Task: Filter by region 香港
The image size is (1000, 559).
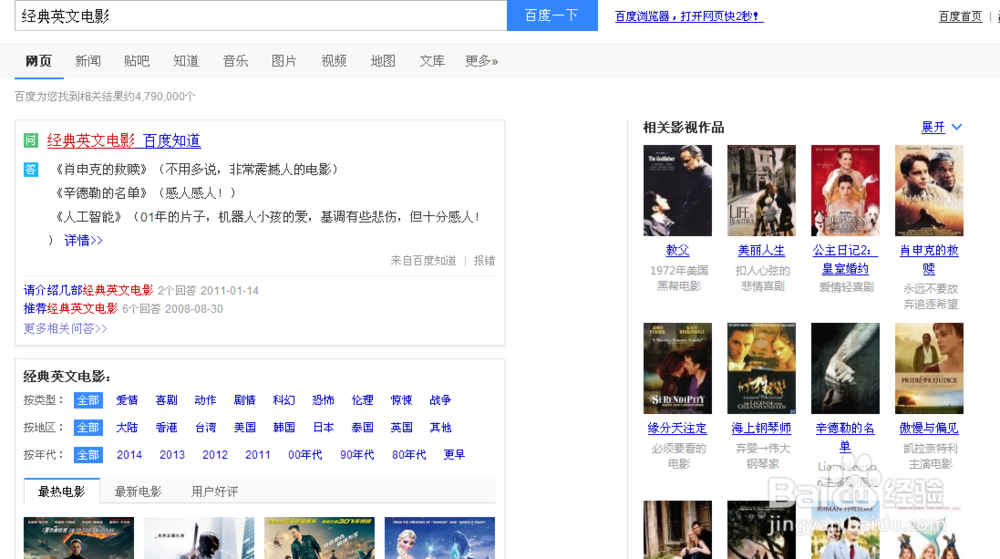Action: point(166,428)
